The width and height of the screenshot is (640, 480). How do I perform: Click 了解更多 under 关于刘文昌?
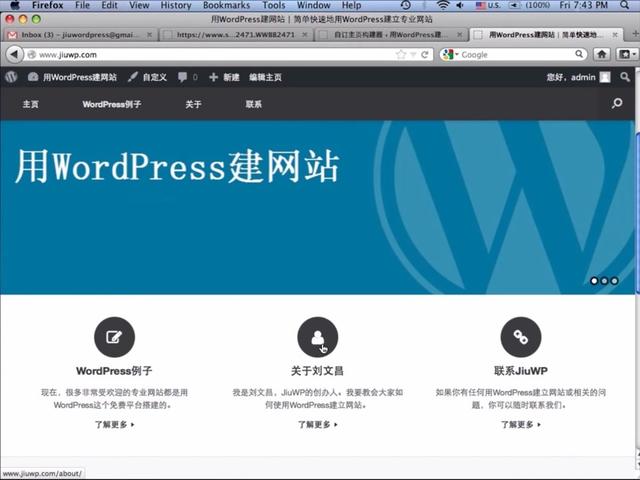(x=318, y=424)
